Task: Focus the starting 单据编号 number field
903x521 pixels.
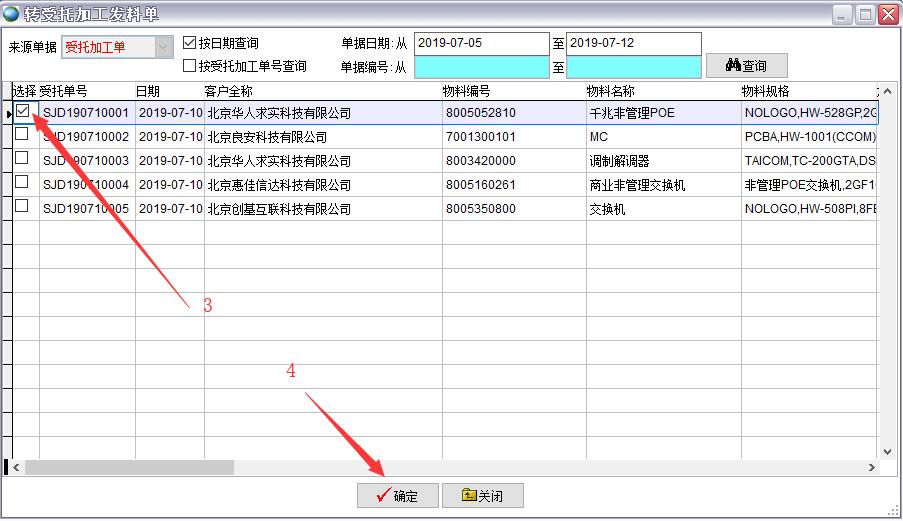Action: click(480, 67)
